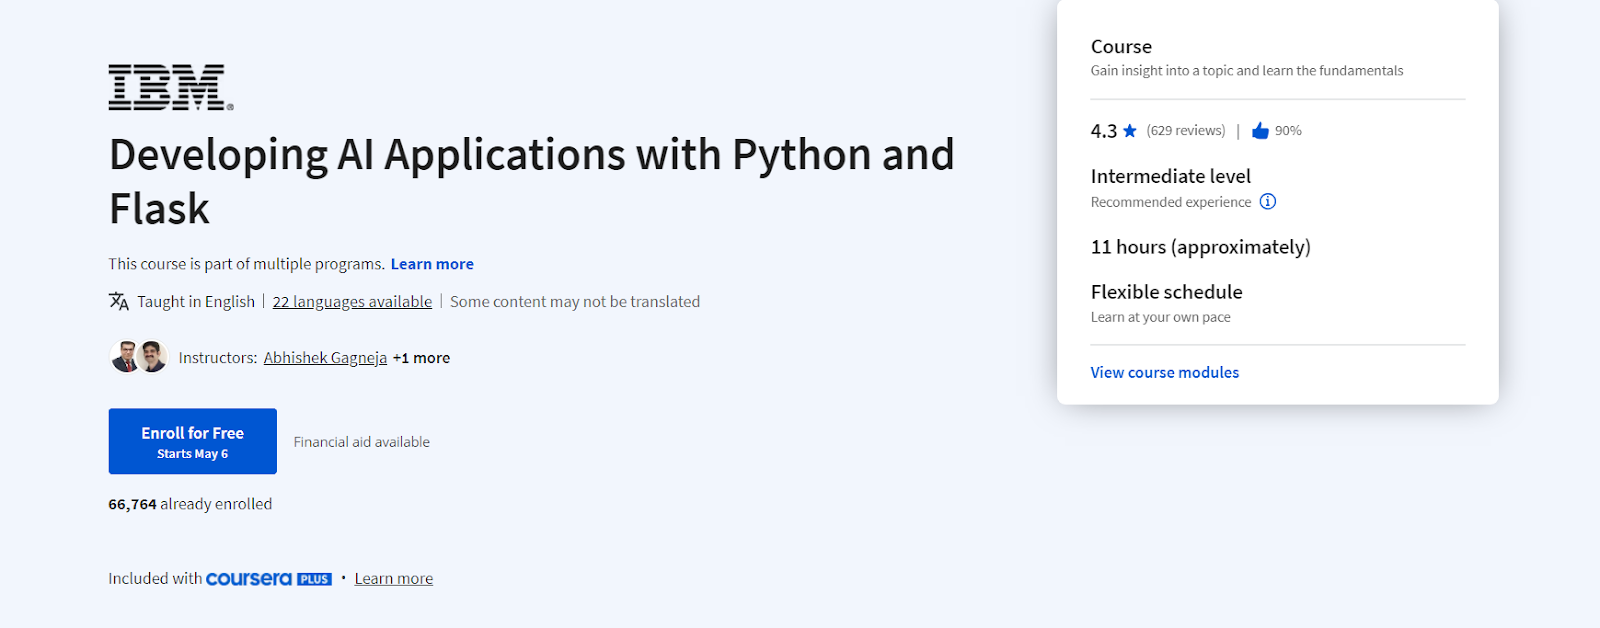The width and height of the screenshot is (1600, 628).
Task: Click the Course heading in card
Action: tap(1121, 47)
